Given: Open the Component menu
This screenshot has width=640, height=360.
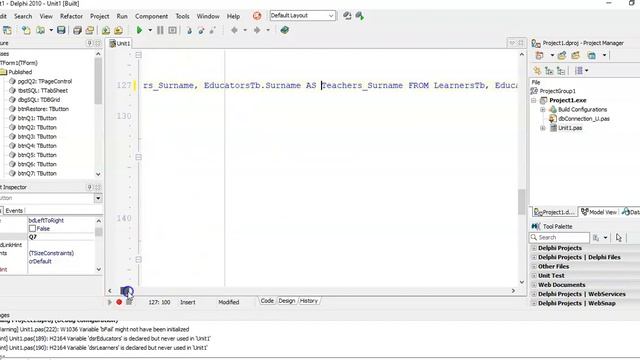Looking at the screenshot, I should point(151,16).
